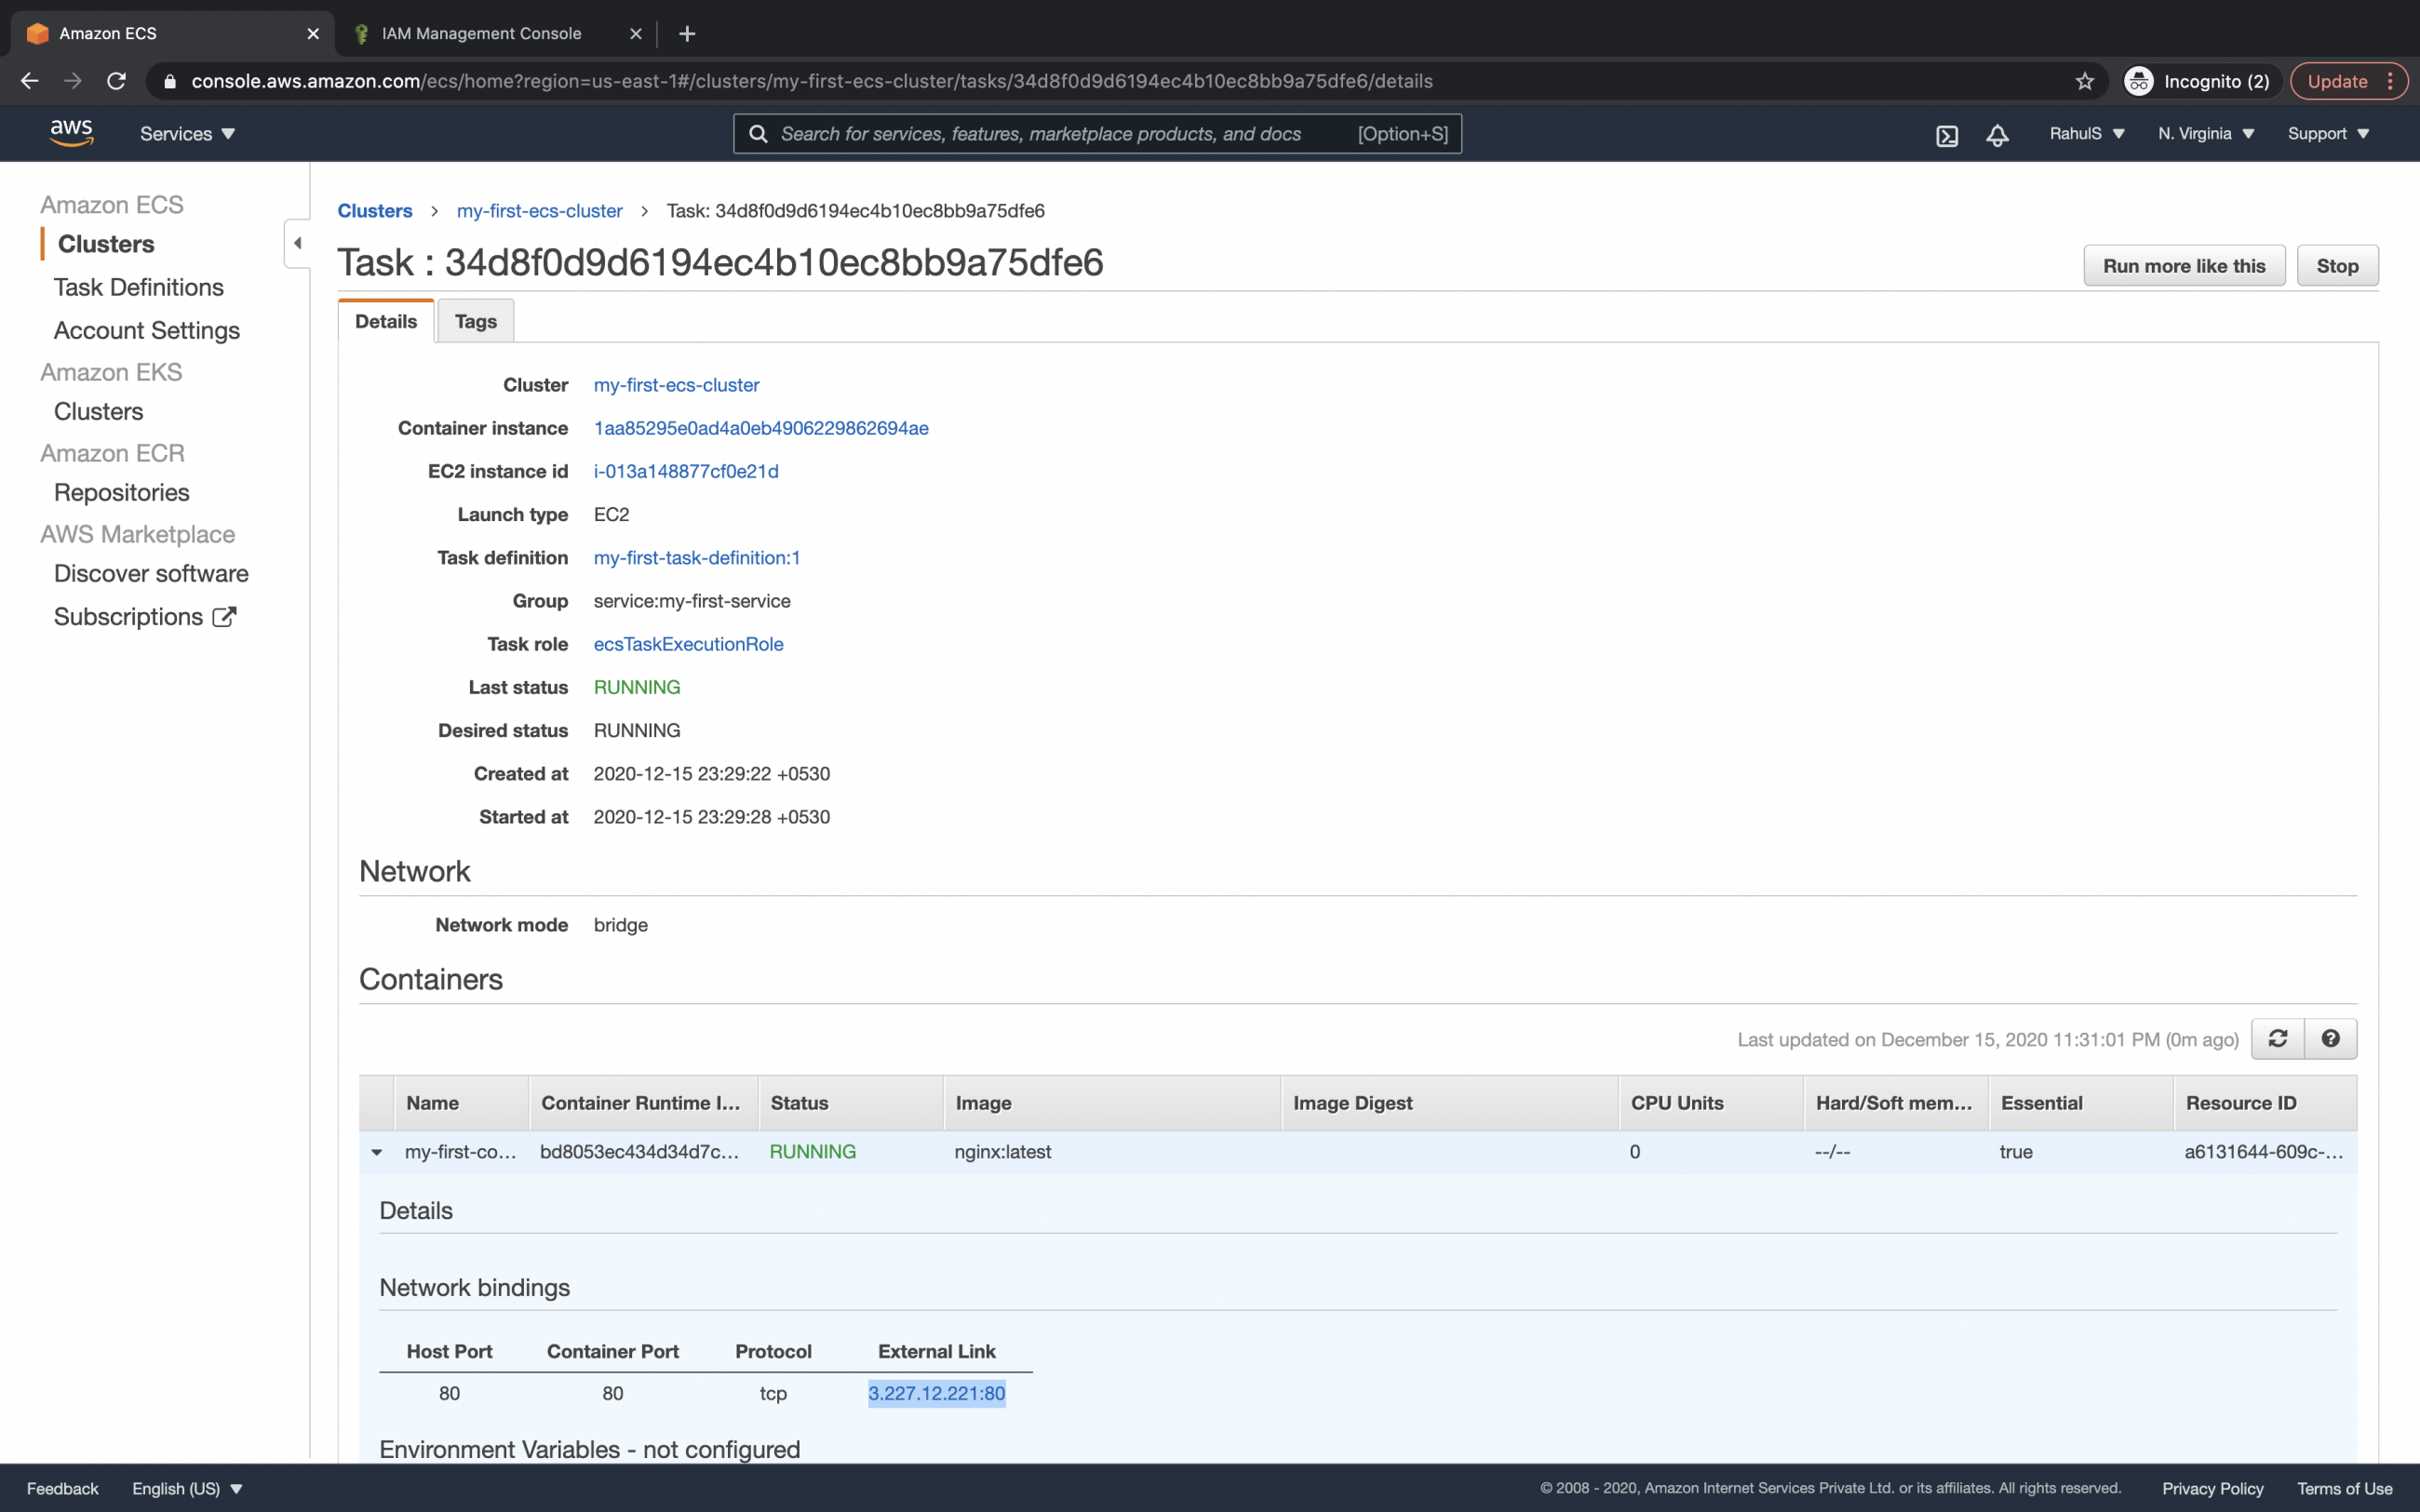
Task: Expand the my-first-co container row
Action: pyautogui.click(x=376, y=1152)
